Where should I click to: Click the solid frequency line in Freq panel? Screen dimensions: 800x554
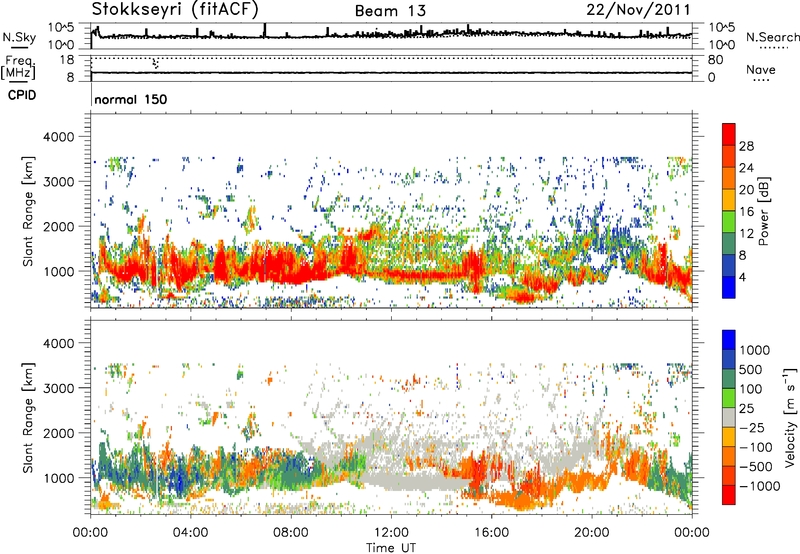pos(391,72)
